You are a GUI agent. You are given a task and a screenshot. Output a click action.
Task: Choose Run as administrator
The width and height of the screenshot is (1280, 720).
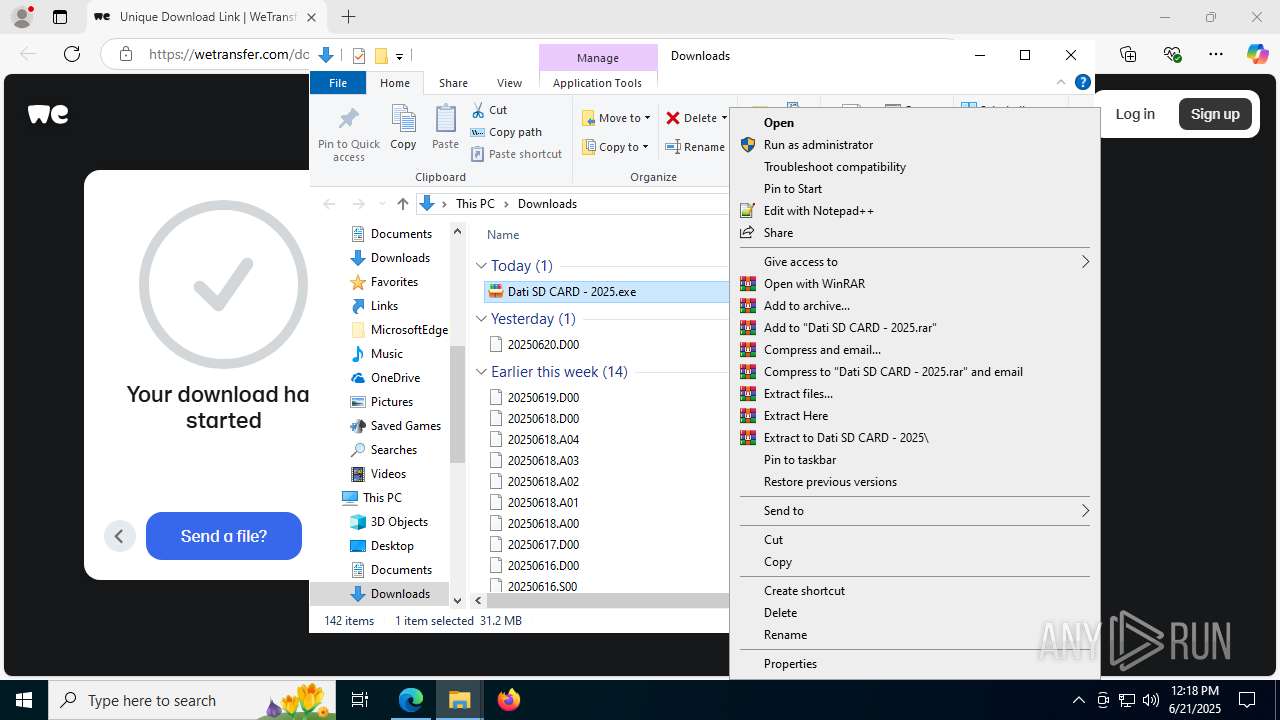click(x=914, y=145)
